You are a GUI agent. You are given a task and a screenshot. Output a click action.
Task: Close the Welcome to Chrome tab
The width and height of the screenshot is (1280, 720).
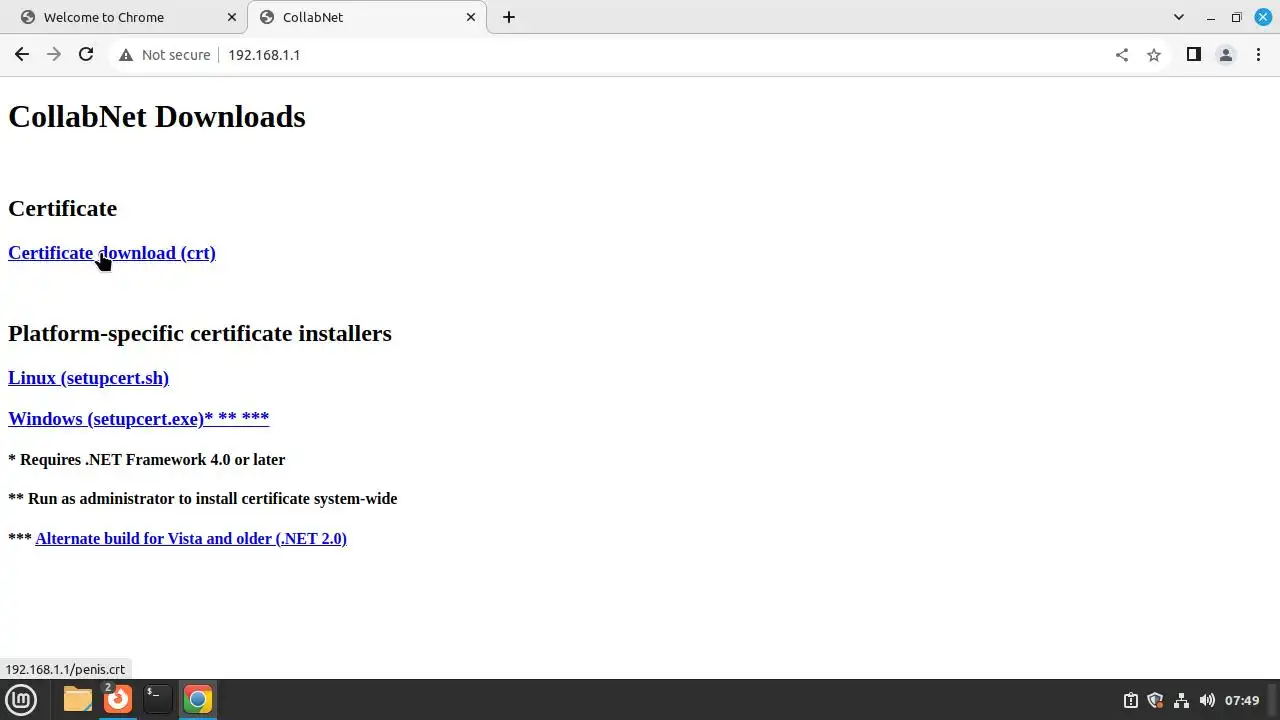click(232, 17)
